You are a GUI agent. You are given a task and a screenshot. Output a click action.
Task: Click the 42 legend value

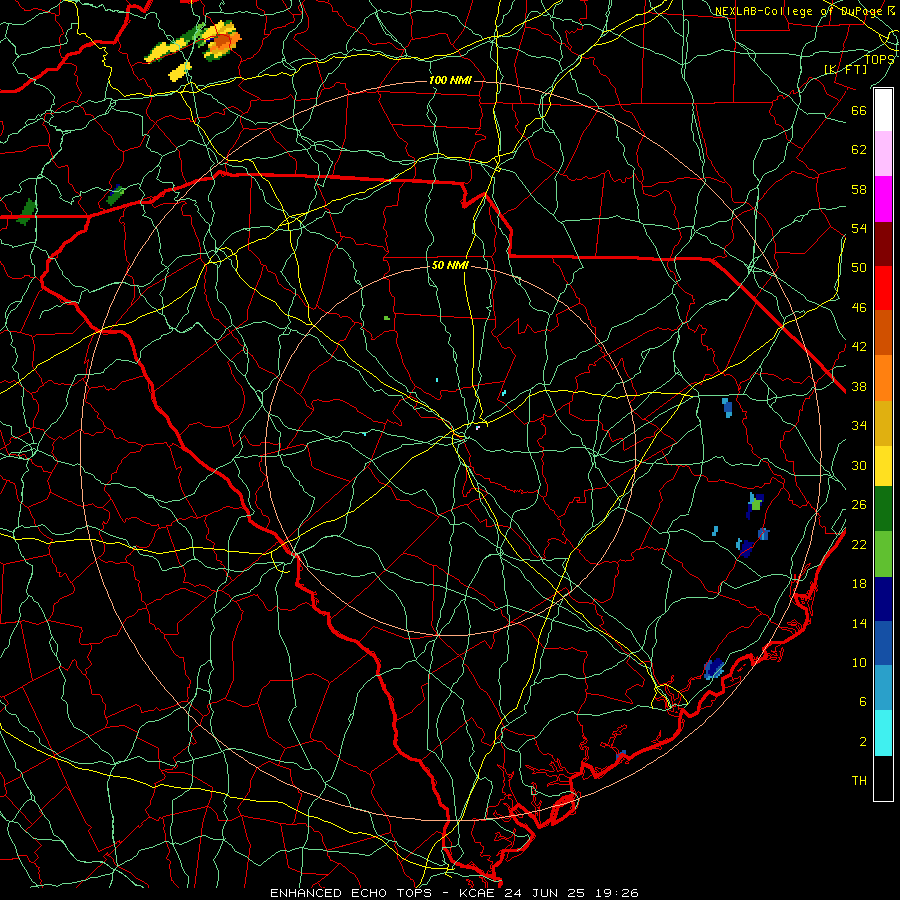point(859,347)
